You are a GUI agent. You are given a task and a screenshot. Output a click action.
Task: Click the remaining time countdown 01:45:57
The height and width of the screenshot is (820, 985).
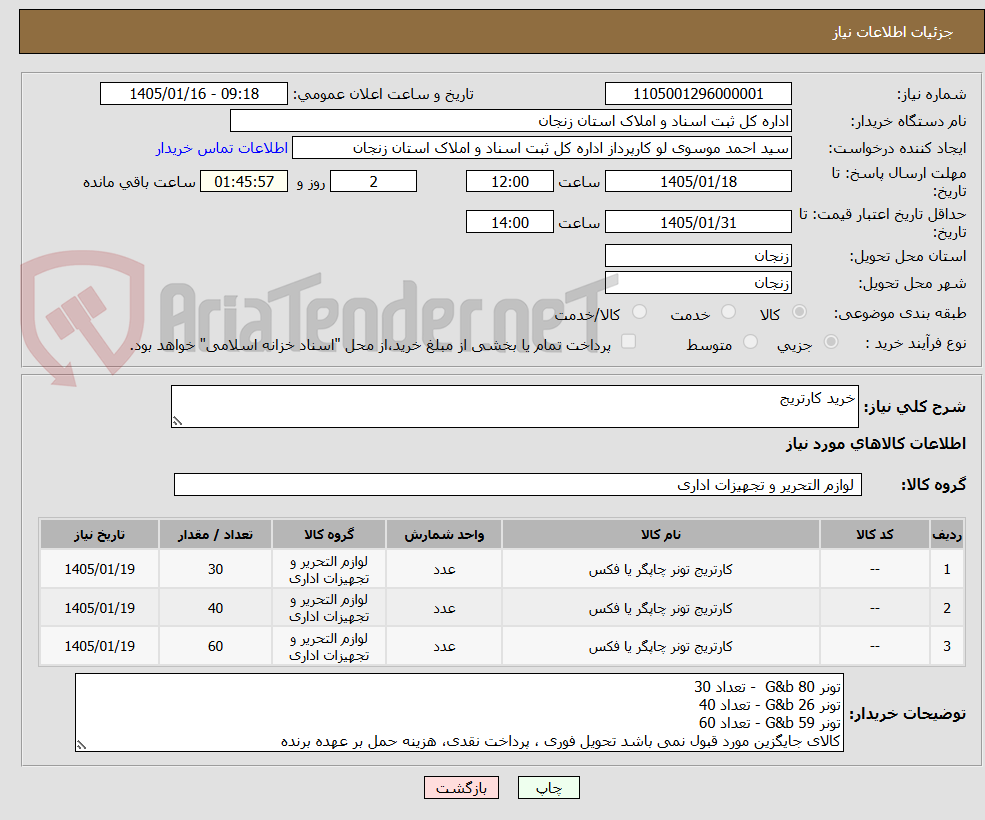(x=244, y=182)
